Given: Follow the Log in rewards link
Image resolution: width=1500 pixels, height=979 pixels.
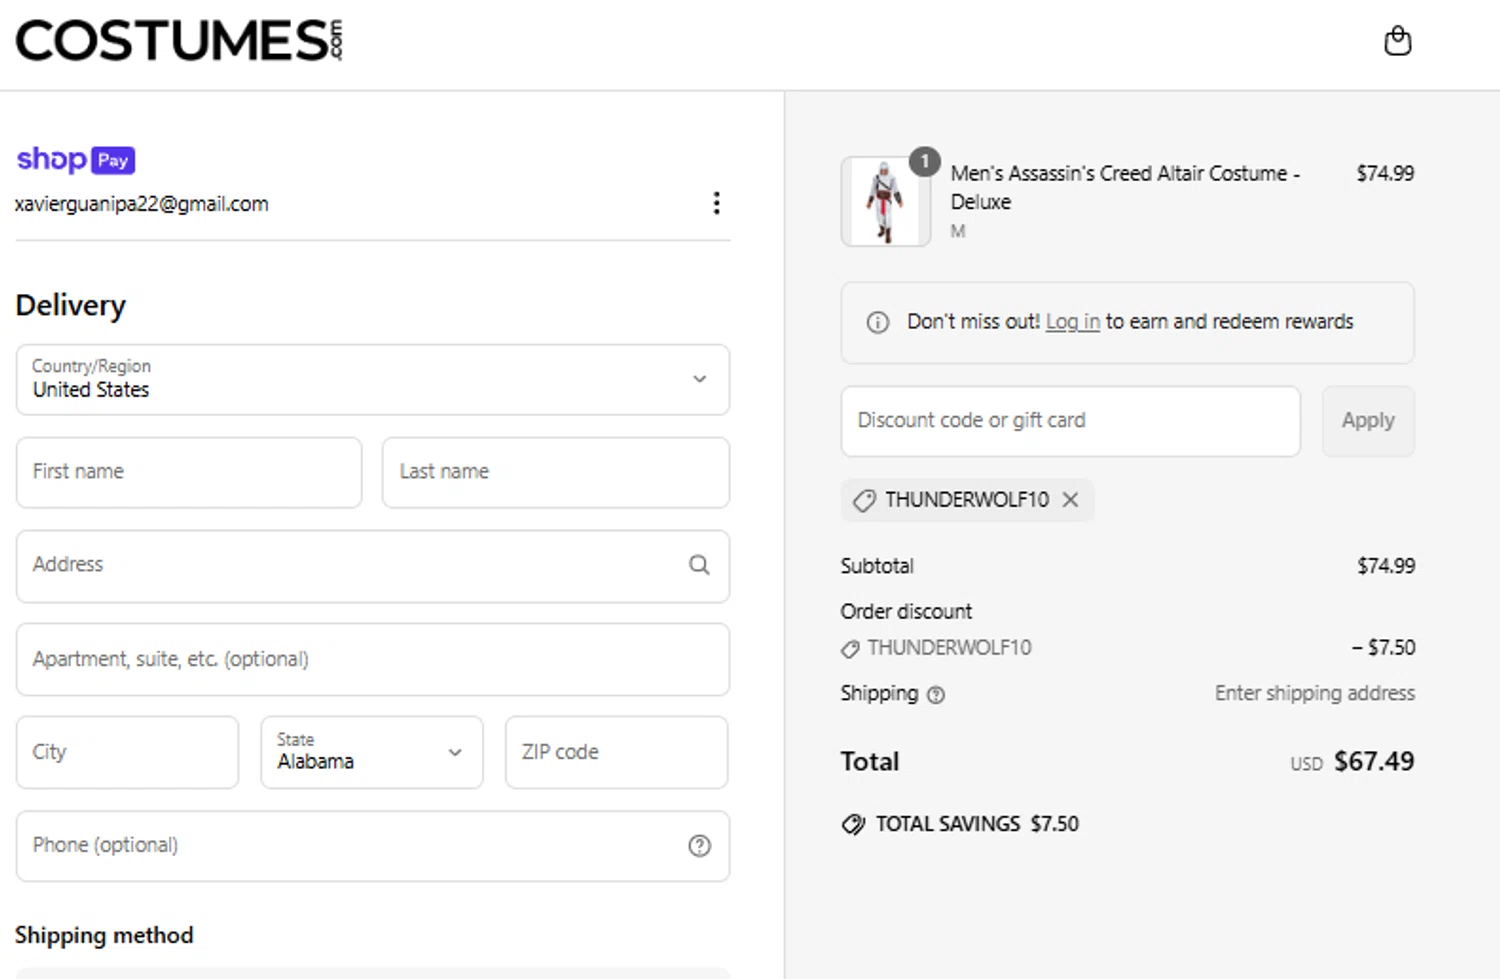Looking at the screenshot, I should pyautogui.click(x=1073, y=322).
